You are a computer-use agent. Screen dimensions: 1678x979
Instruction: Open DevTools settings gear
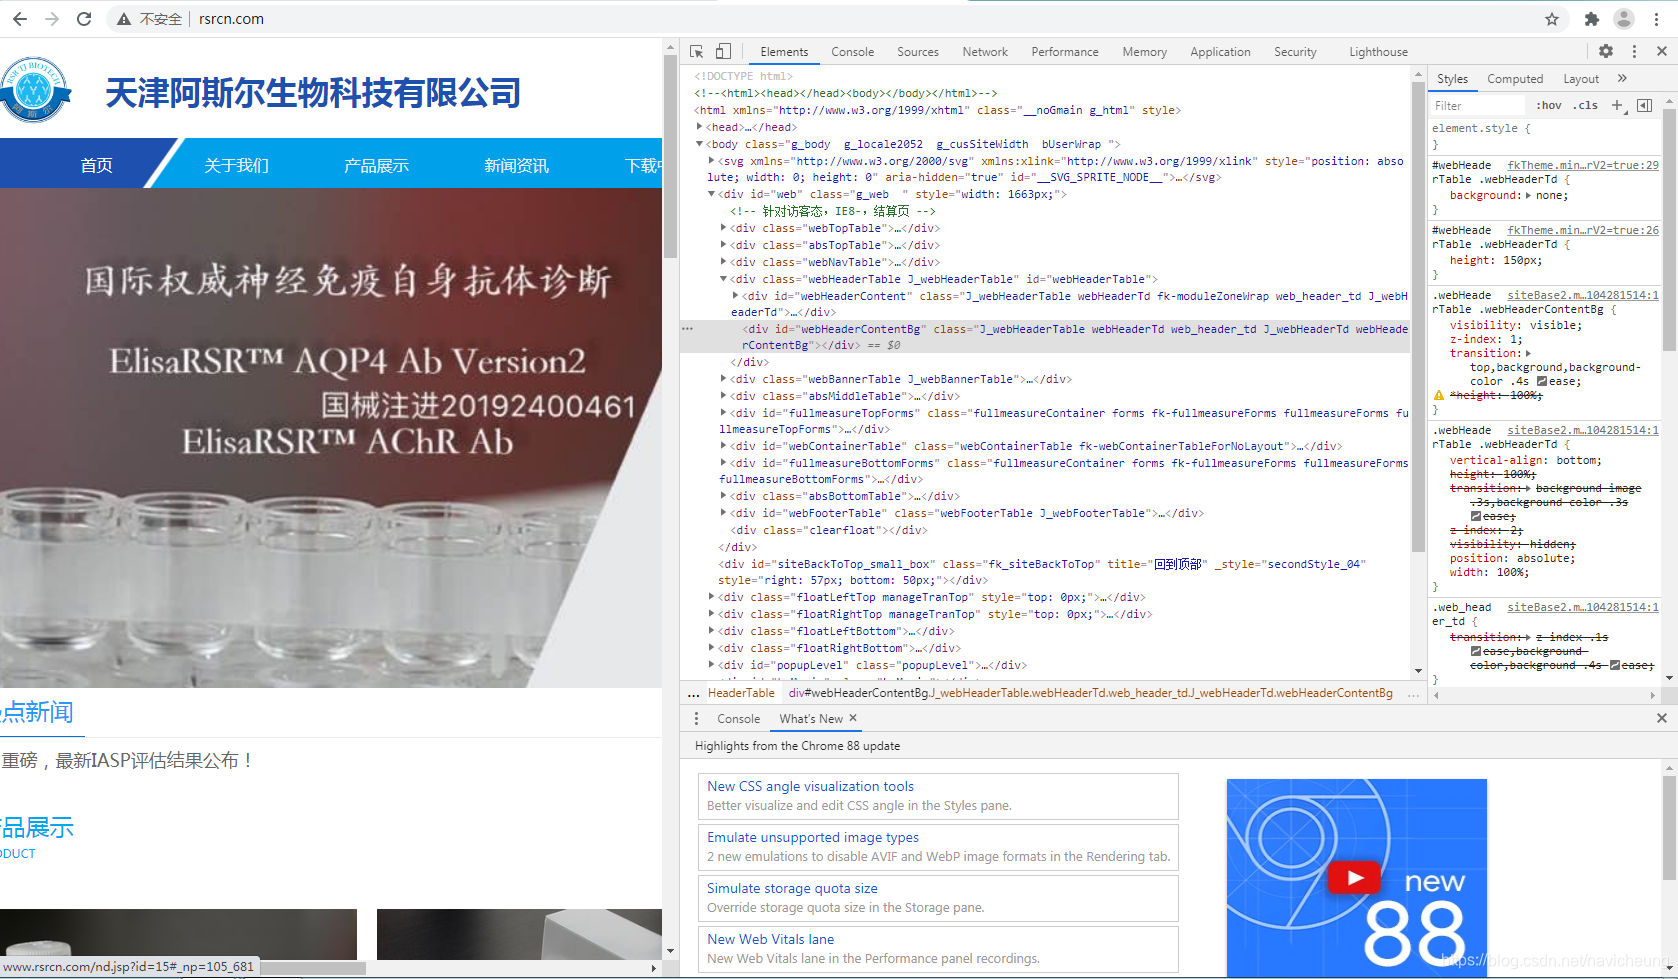[x=1606, y=51]
